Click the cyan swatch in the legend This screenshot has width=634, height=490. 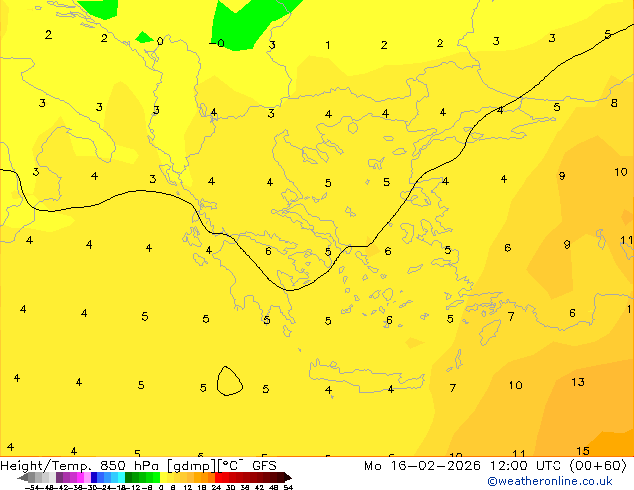click(121, 477)
